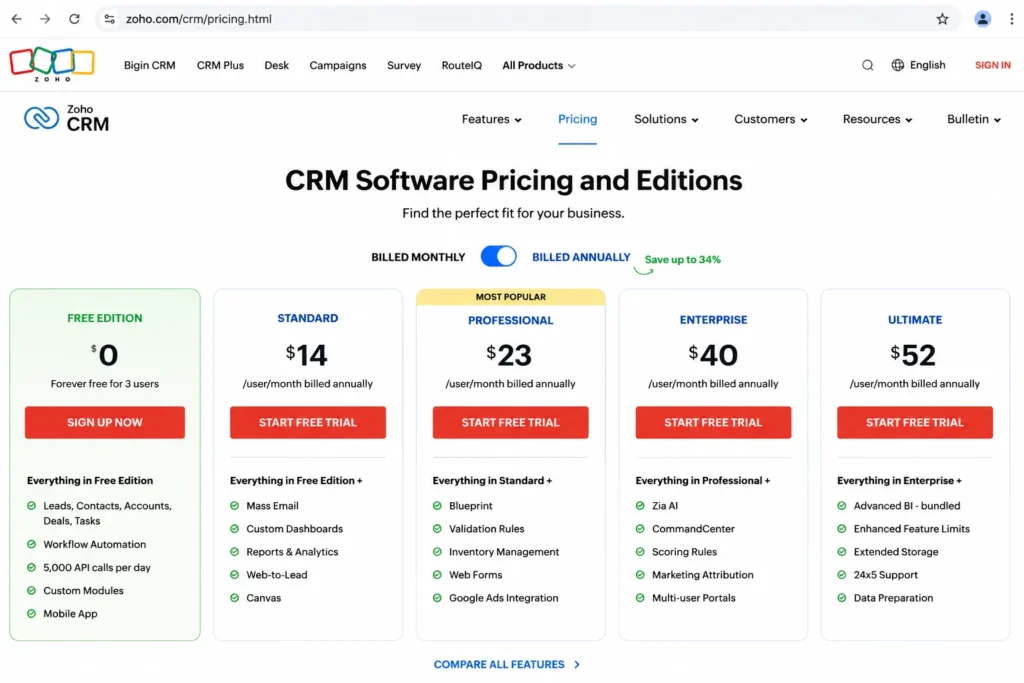Expand the Bulletin menu dropdown
The height and width of the screenshot is (683, 1024).
coord(974,119)
